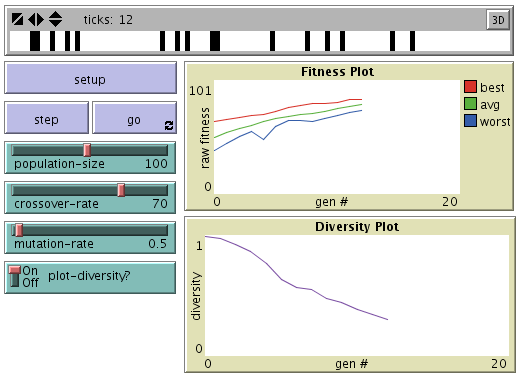Click the population-size slider handle
The height and width of the screenshot is (378, 523).
[x=87, y=150]
